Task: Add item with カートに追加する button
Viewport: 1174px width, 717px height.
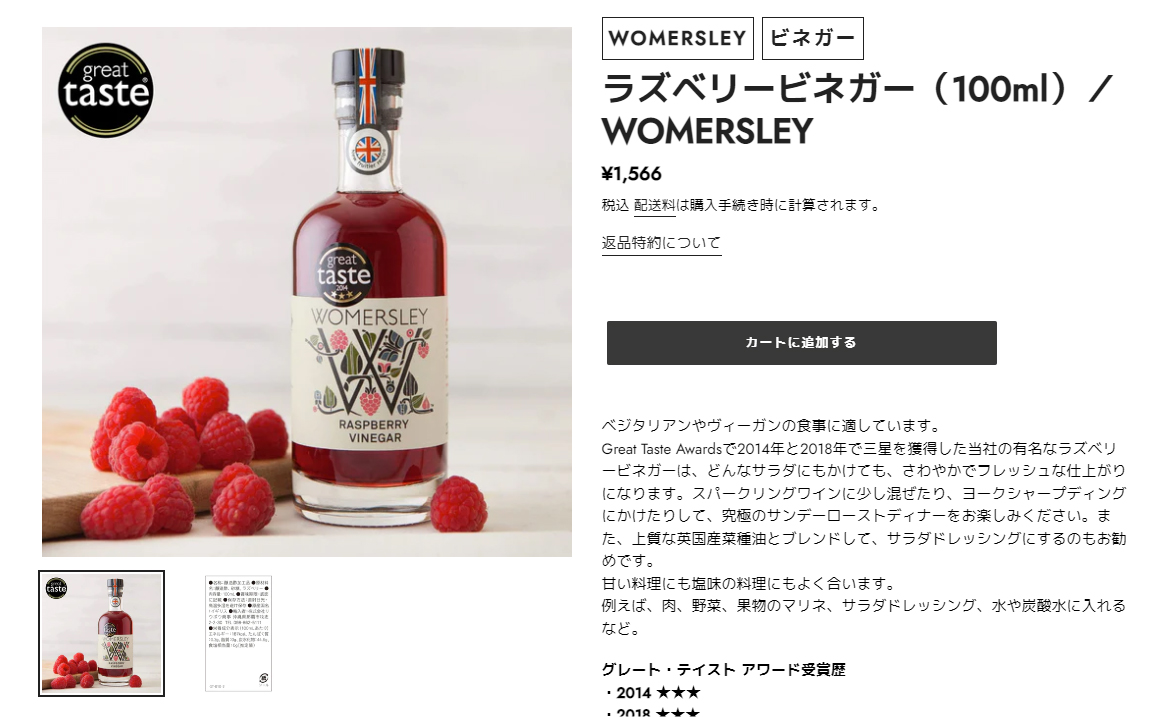Action: click(x=801, y=343)
